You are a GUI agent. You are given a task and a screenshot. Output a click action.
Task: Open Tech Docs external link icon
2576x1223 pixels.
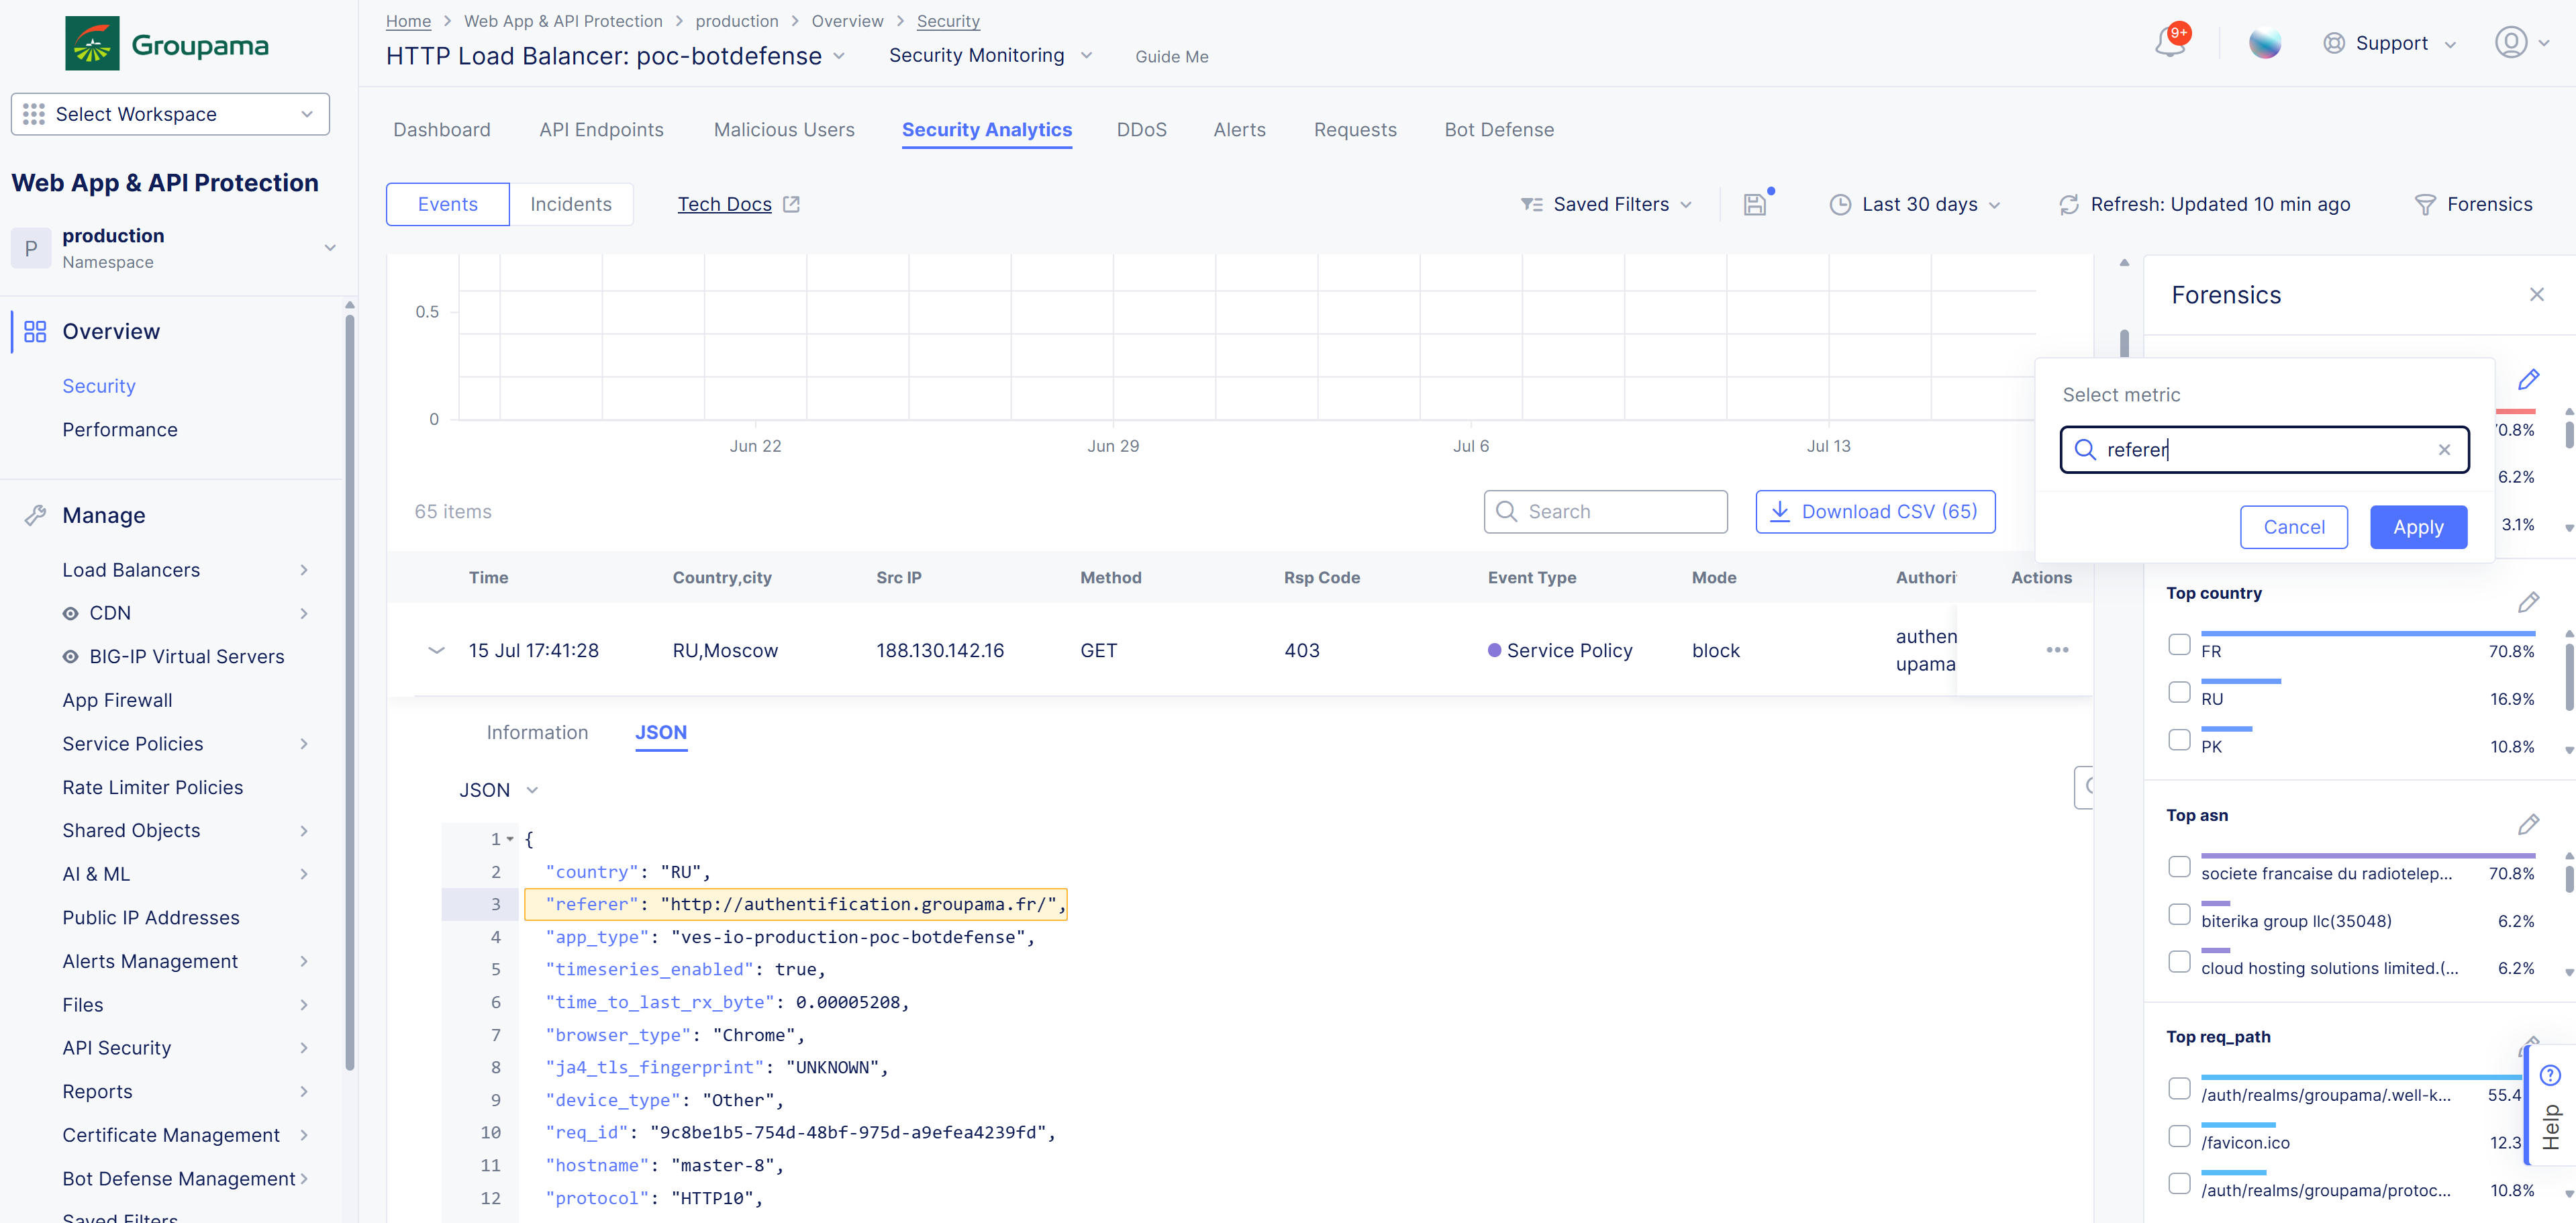tap(791, 204)
